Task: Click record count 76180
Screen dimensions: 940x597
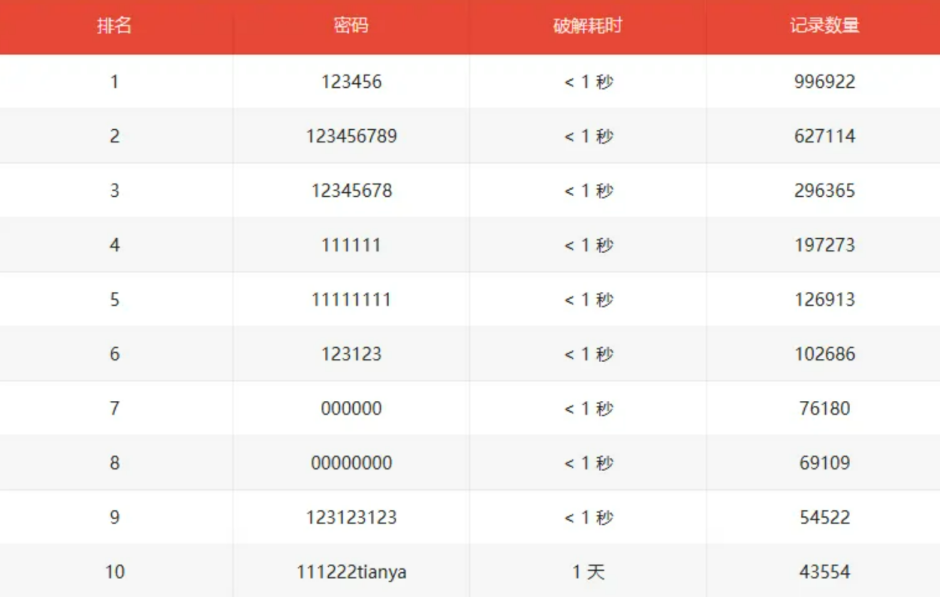Action: 825,409
